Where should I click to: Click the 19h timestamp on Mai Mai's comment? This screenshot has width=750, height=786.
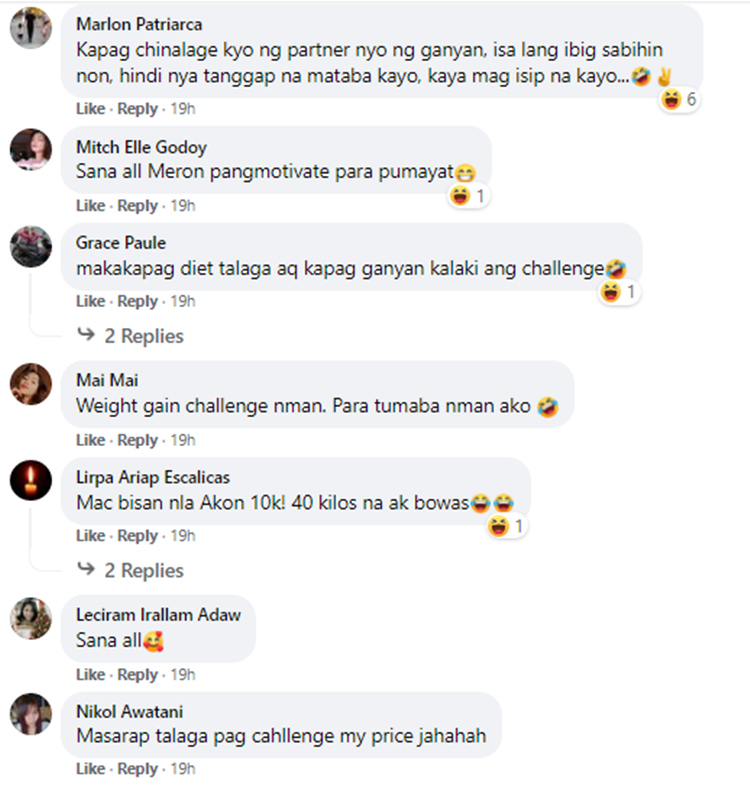(183, 440)
